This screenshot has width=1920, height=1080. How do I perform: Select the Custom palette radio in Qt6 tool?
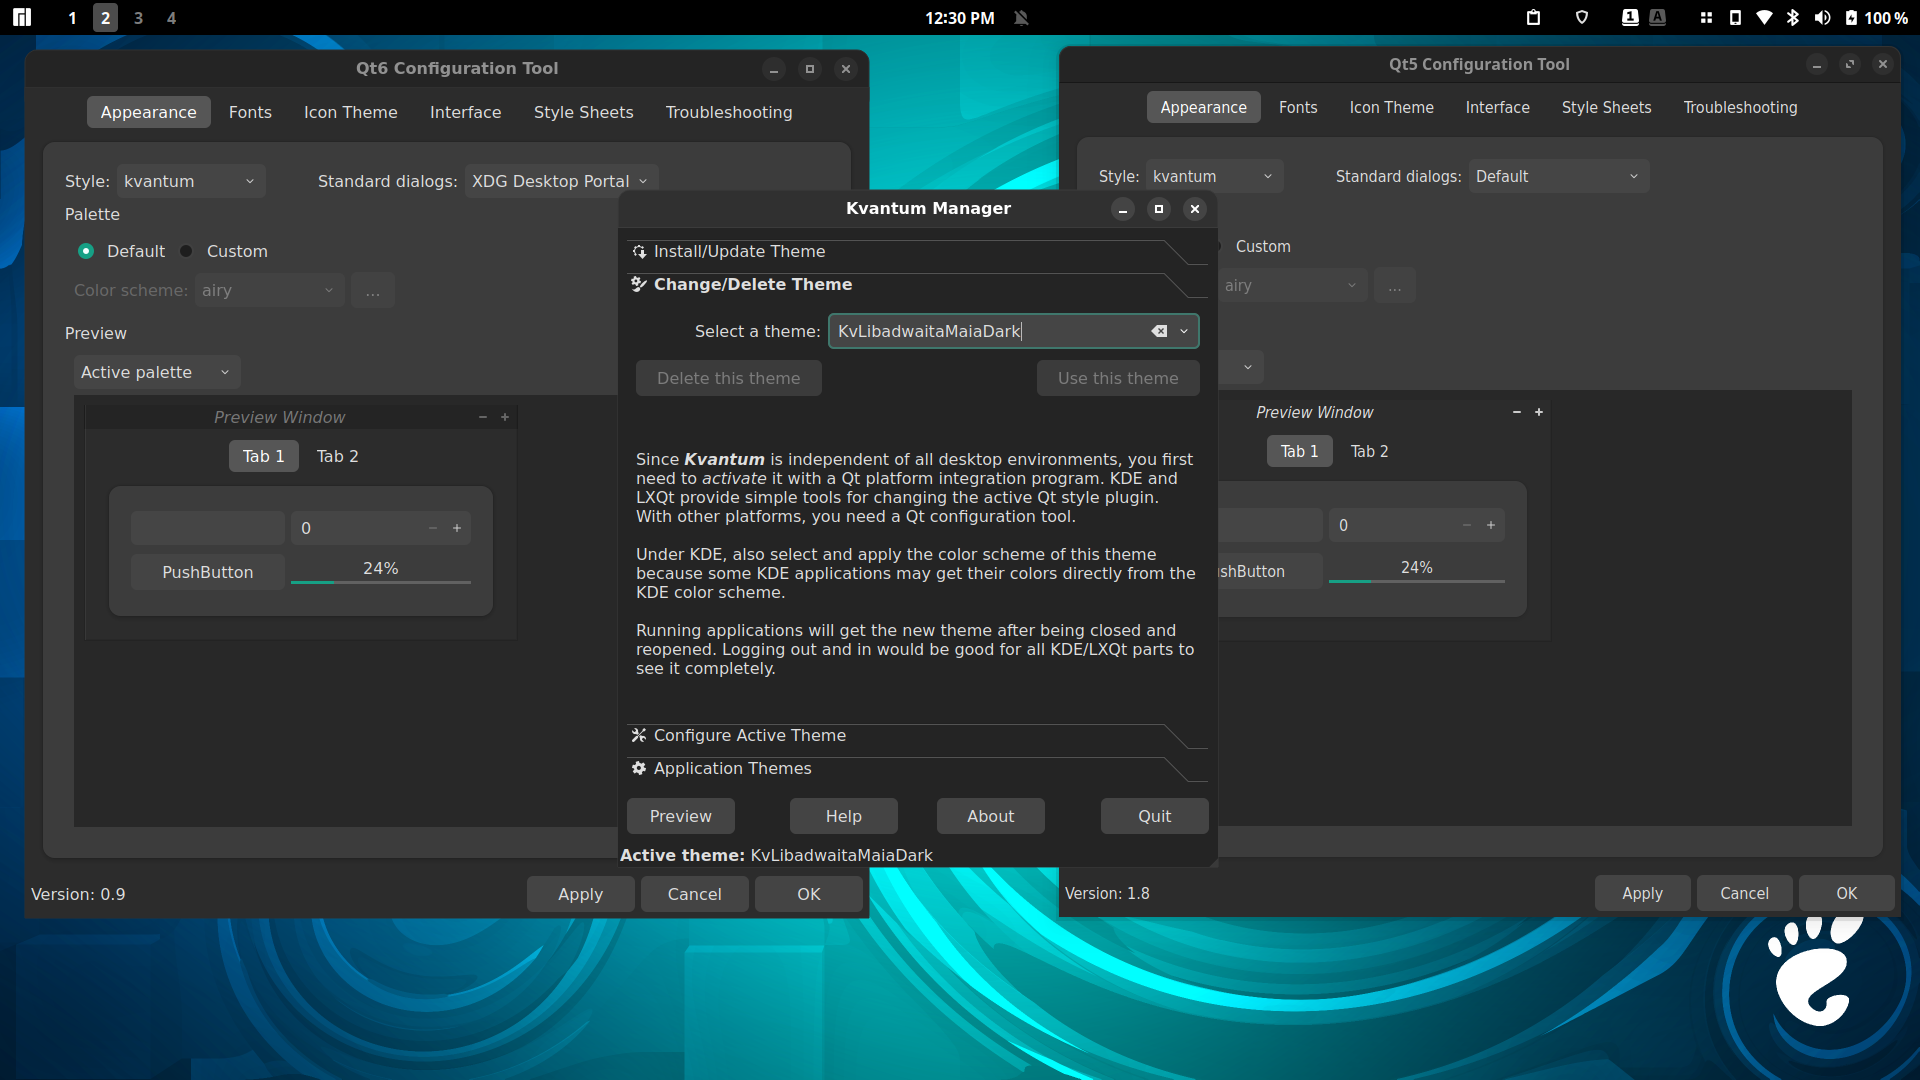click(x=186, y=251)
